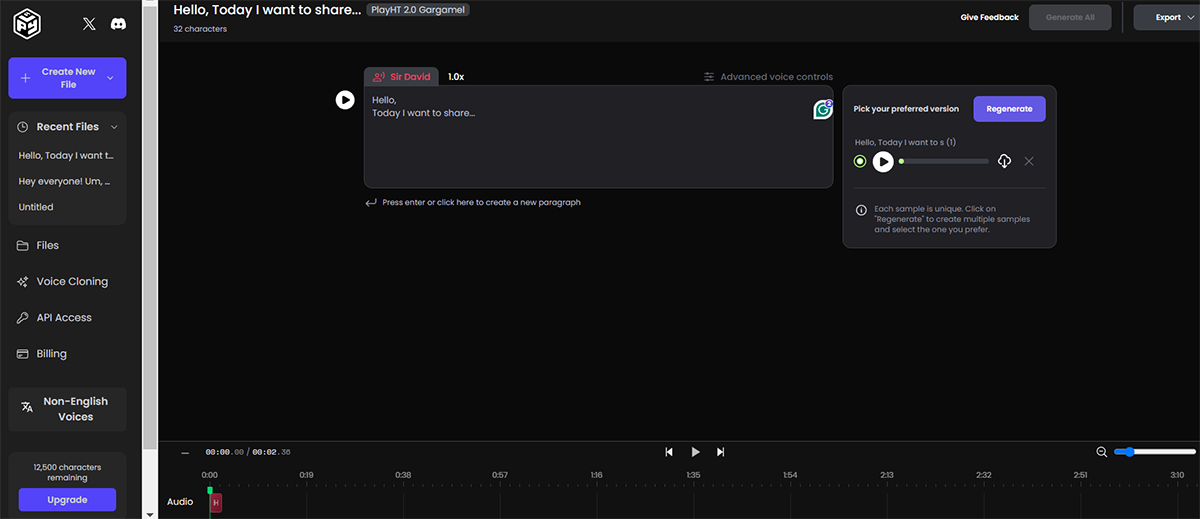Play the sample audio version
The image size is (1200, 519).
[883, 161]
